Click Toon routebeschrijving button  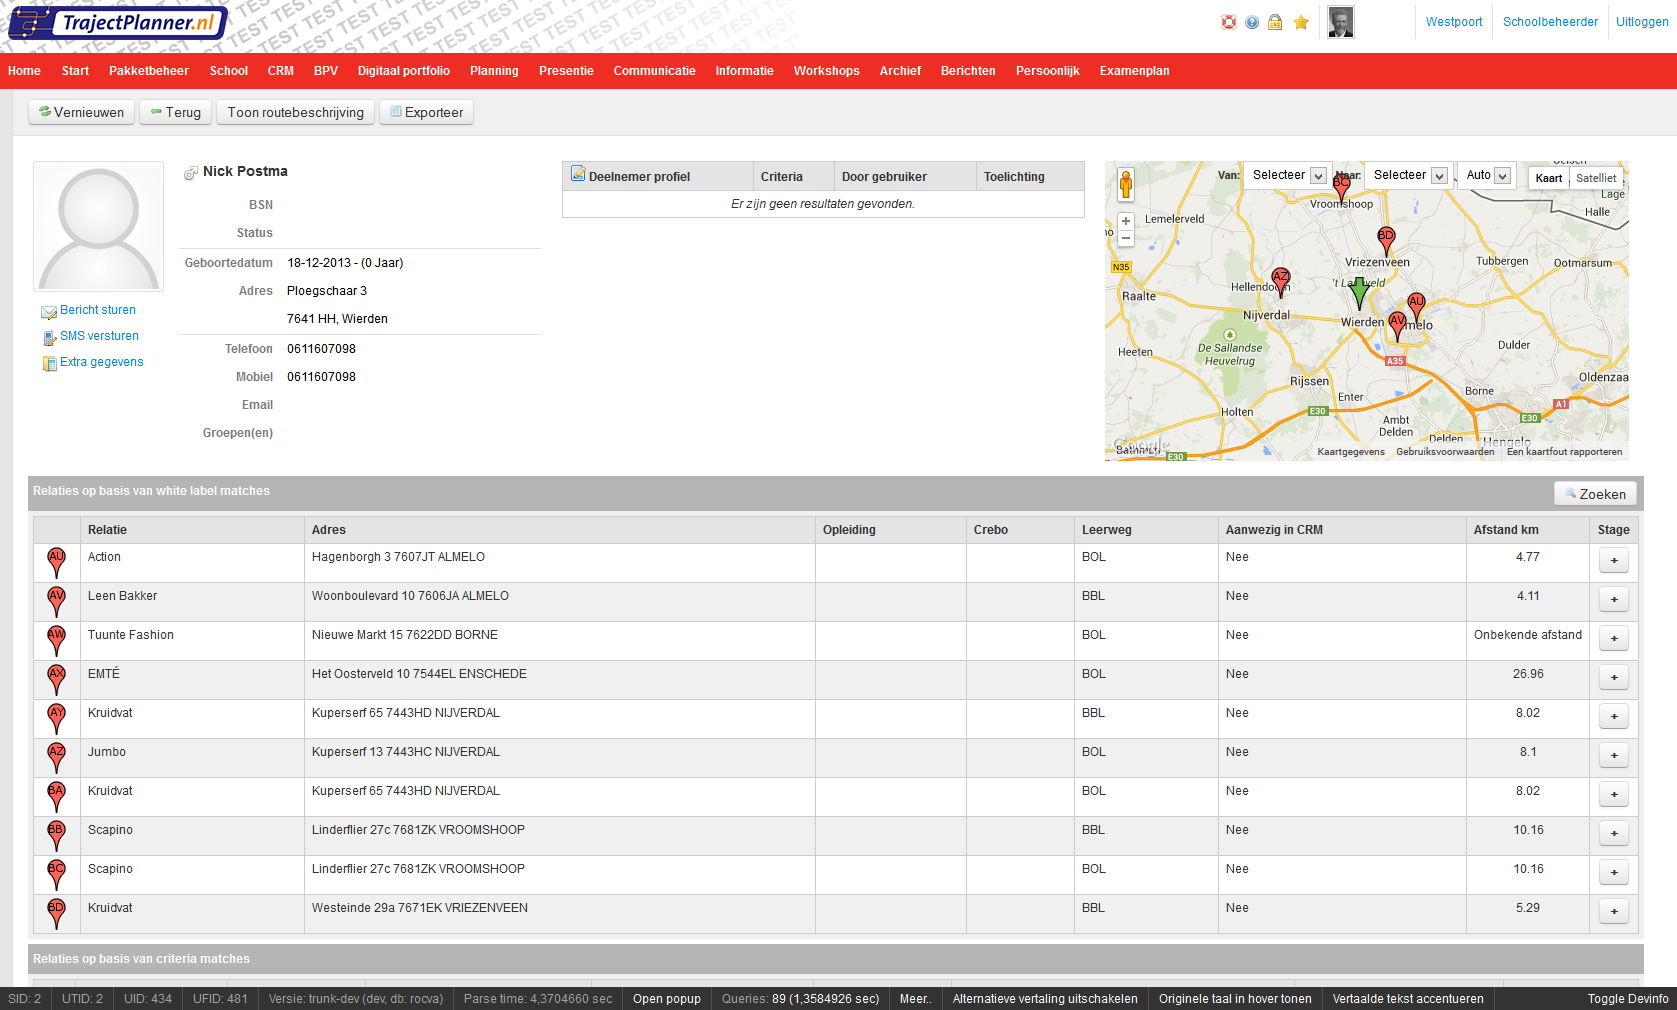[295, 112]
